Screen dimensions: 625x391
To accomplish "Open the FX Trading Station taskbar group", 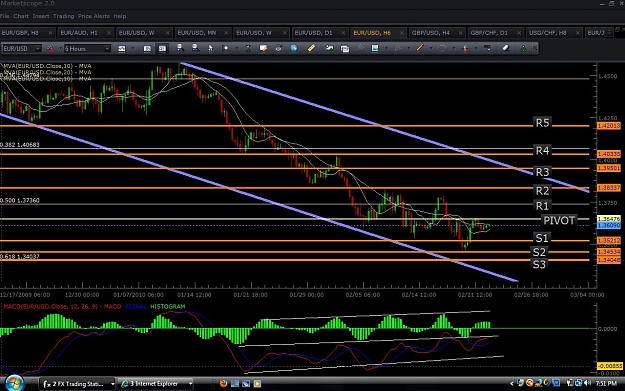I will tap(77, 384).
